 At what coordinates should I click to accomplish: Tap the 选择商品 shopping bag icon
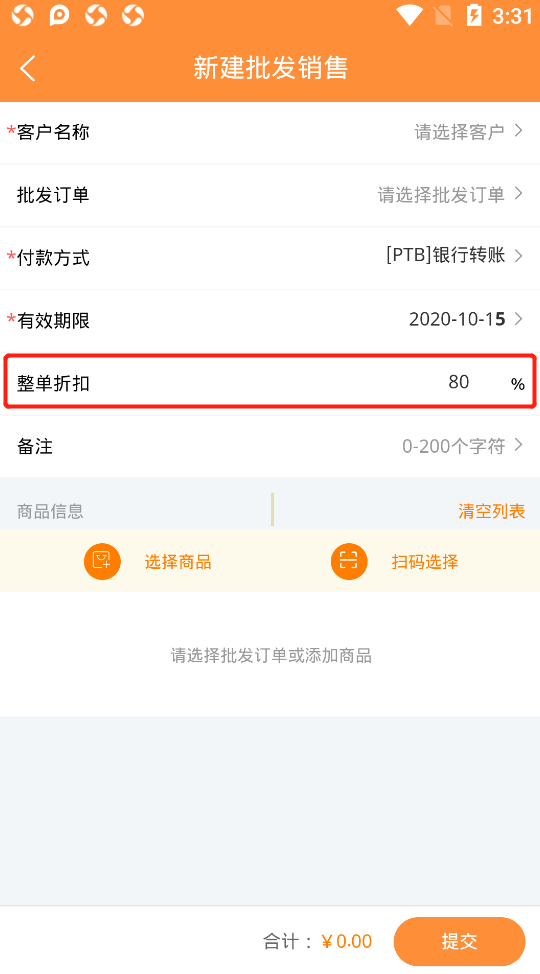(102, 562)
